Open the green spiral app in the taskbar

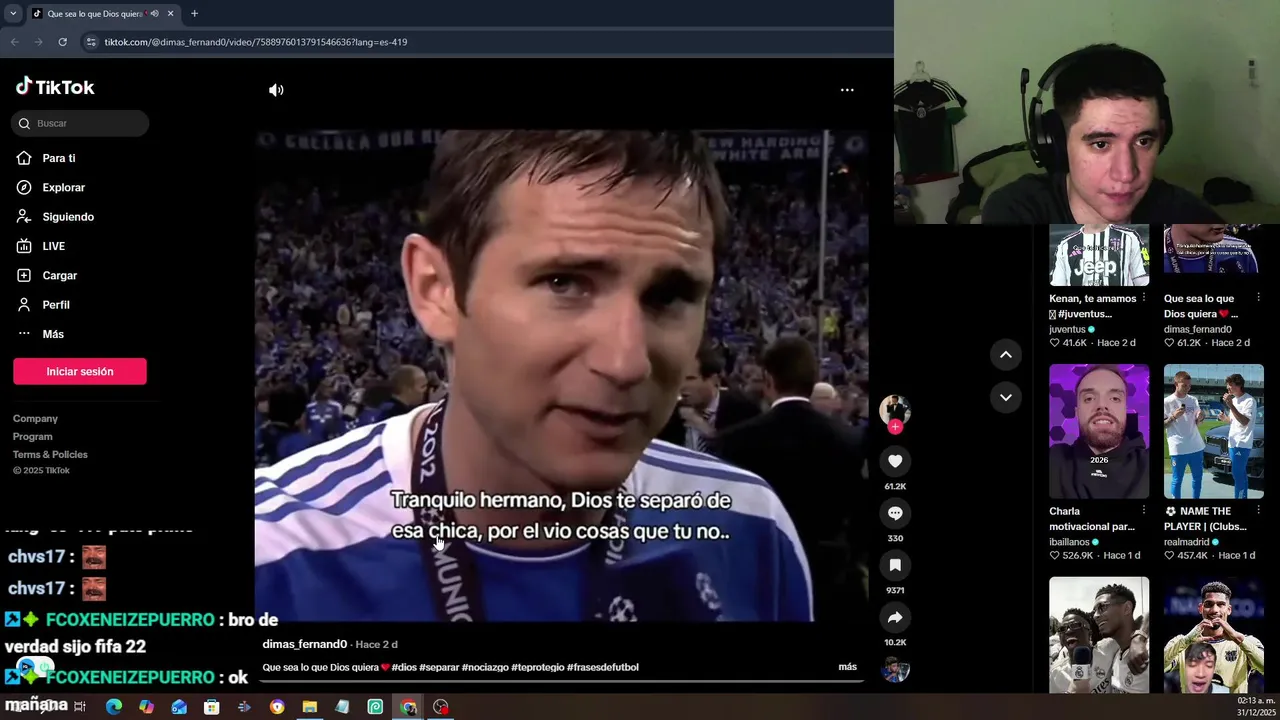pos(375,707)
